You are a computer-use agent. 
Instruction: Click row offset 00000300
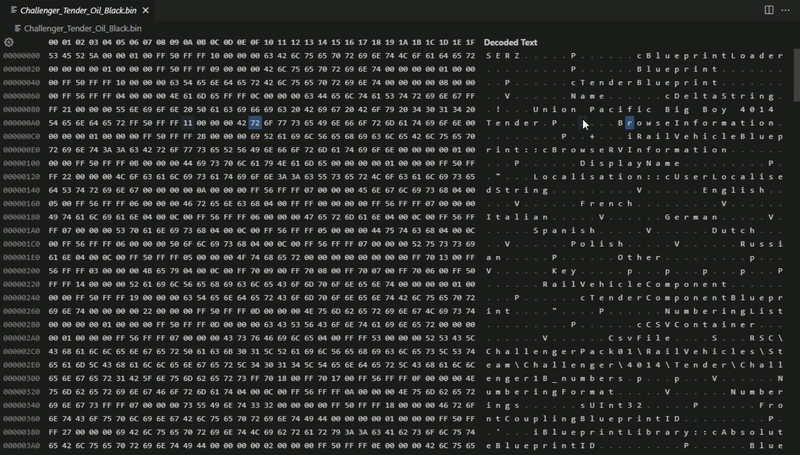coord(21,378)
